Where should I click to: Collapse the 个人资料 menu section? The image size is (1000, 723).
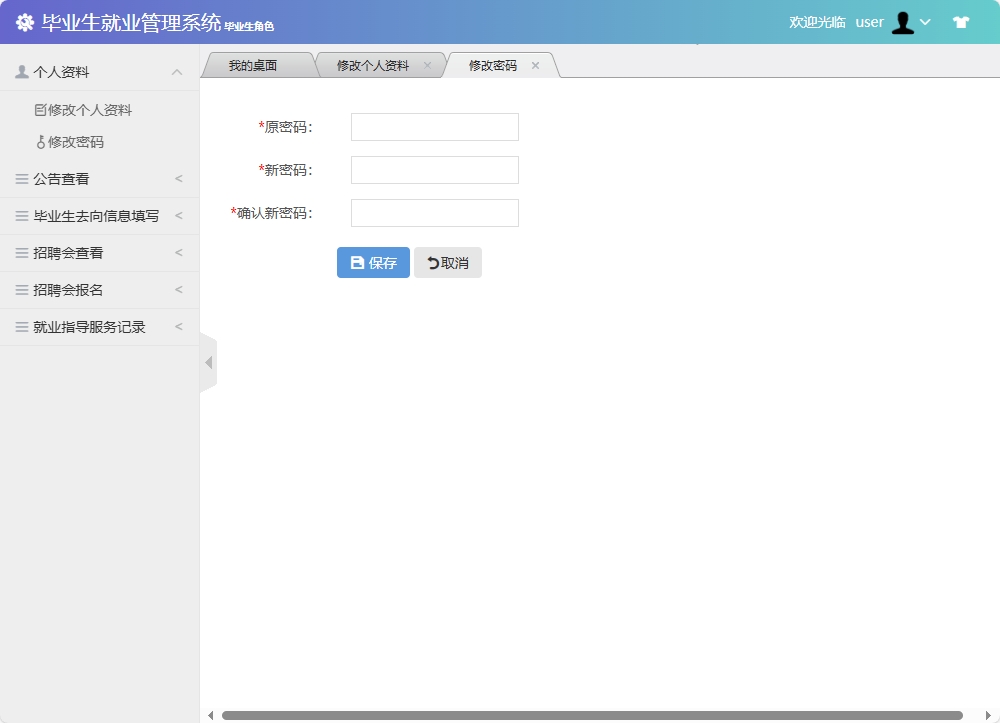click(177, 71)
